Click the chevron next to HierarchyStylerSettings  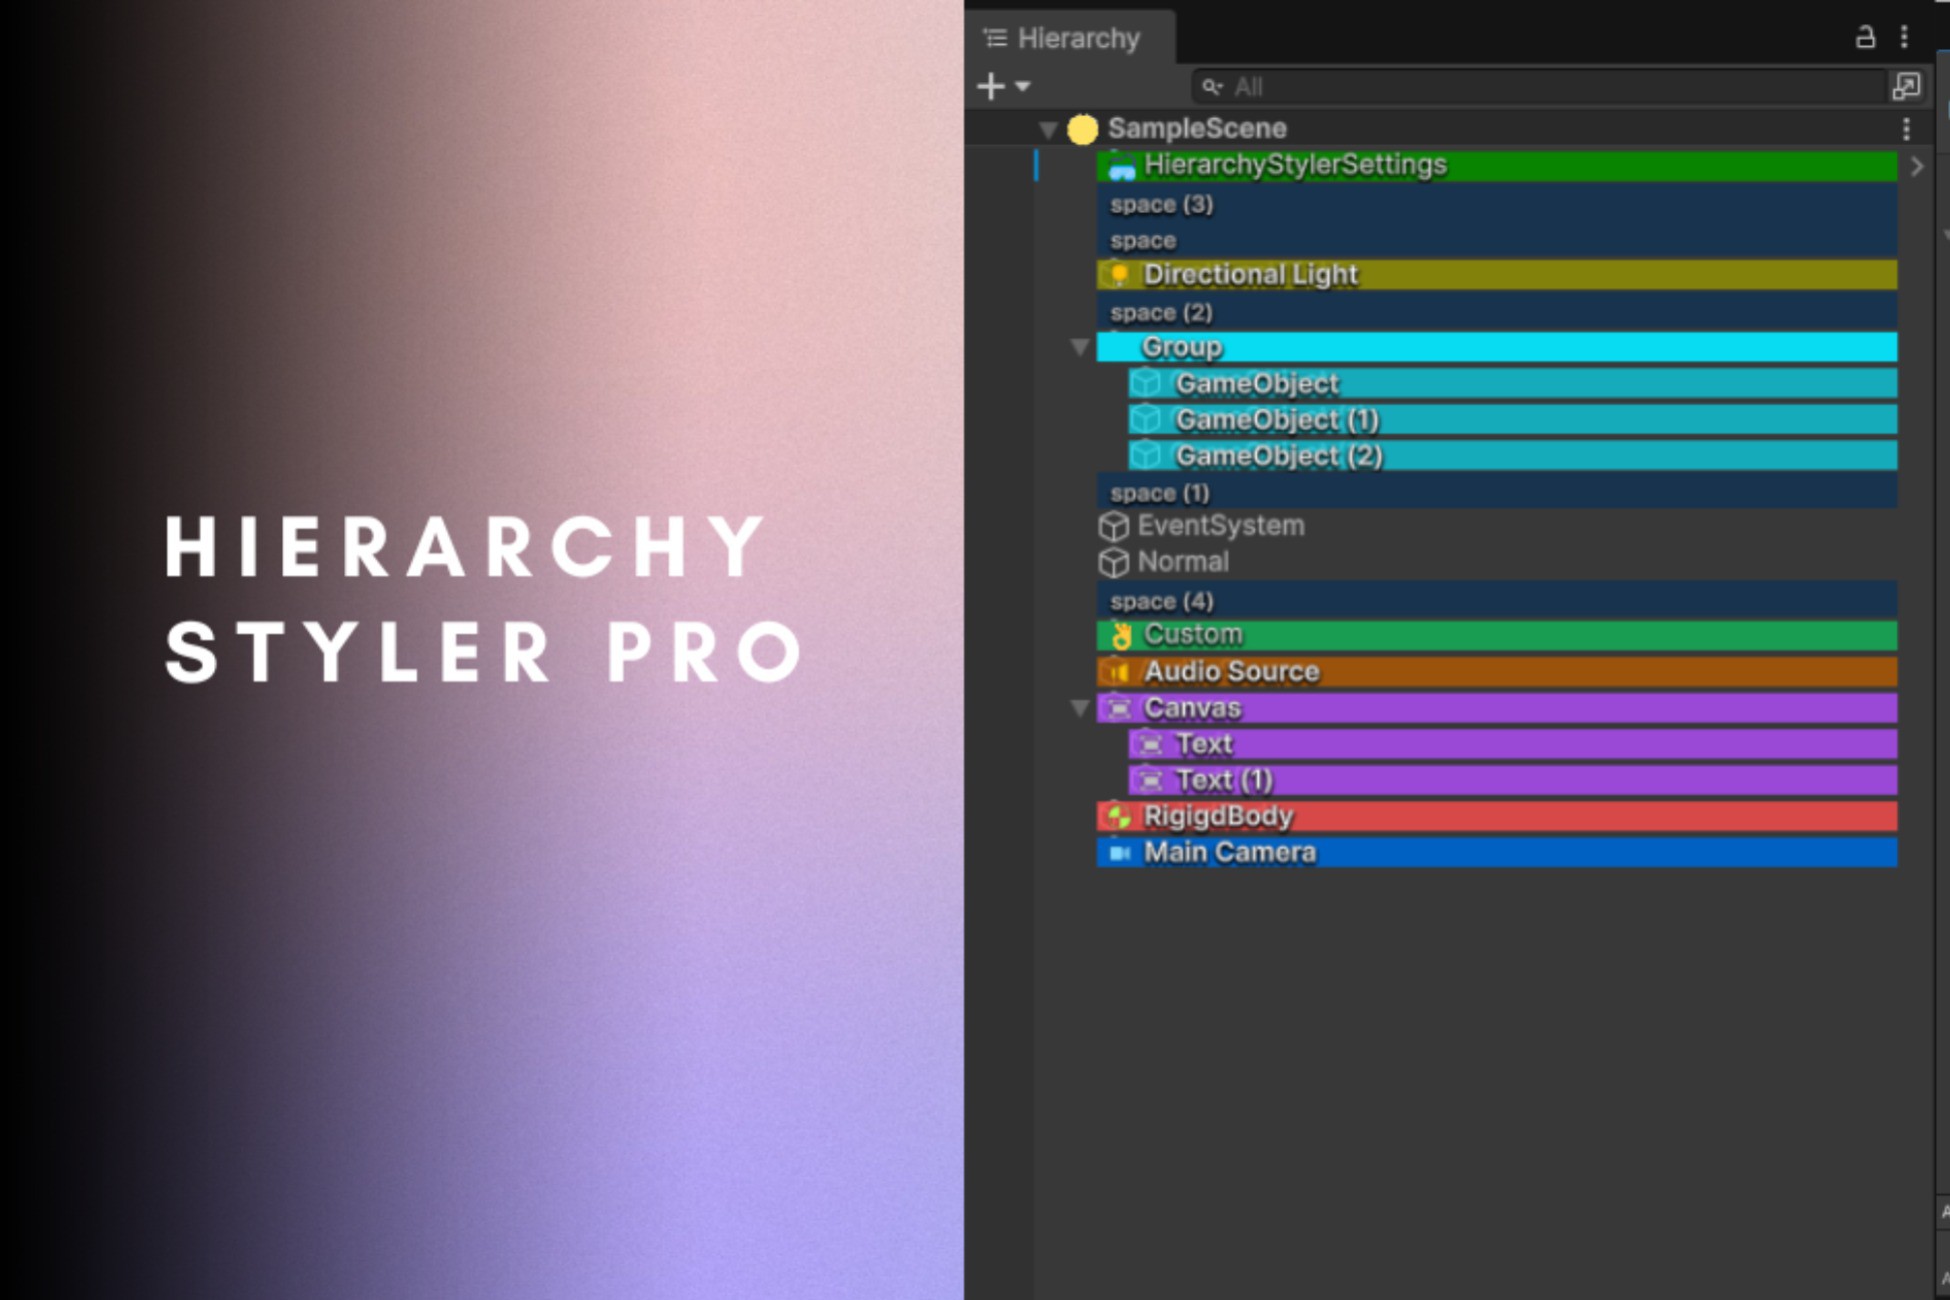coord(1917,166)
